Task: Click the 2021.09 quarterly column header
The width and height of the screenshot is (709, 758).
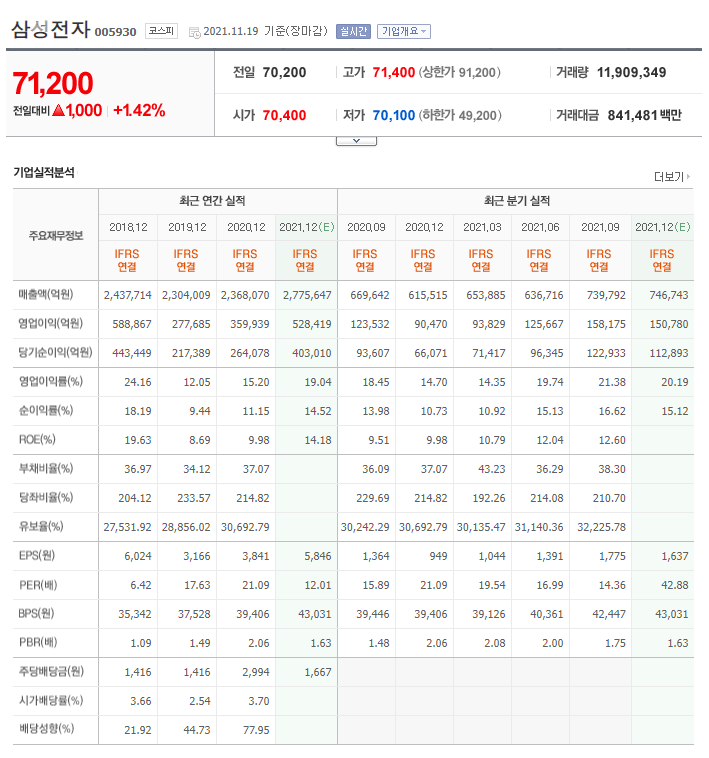Action: (x=600, y=227)
